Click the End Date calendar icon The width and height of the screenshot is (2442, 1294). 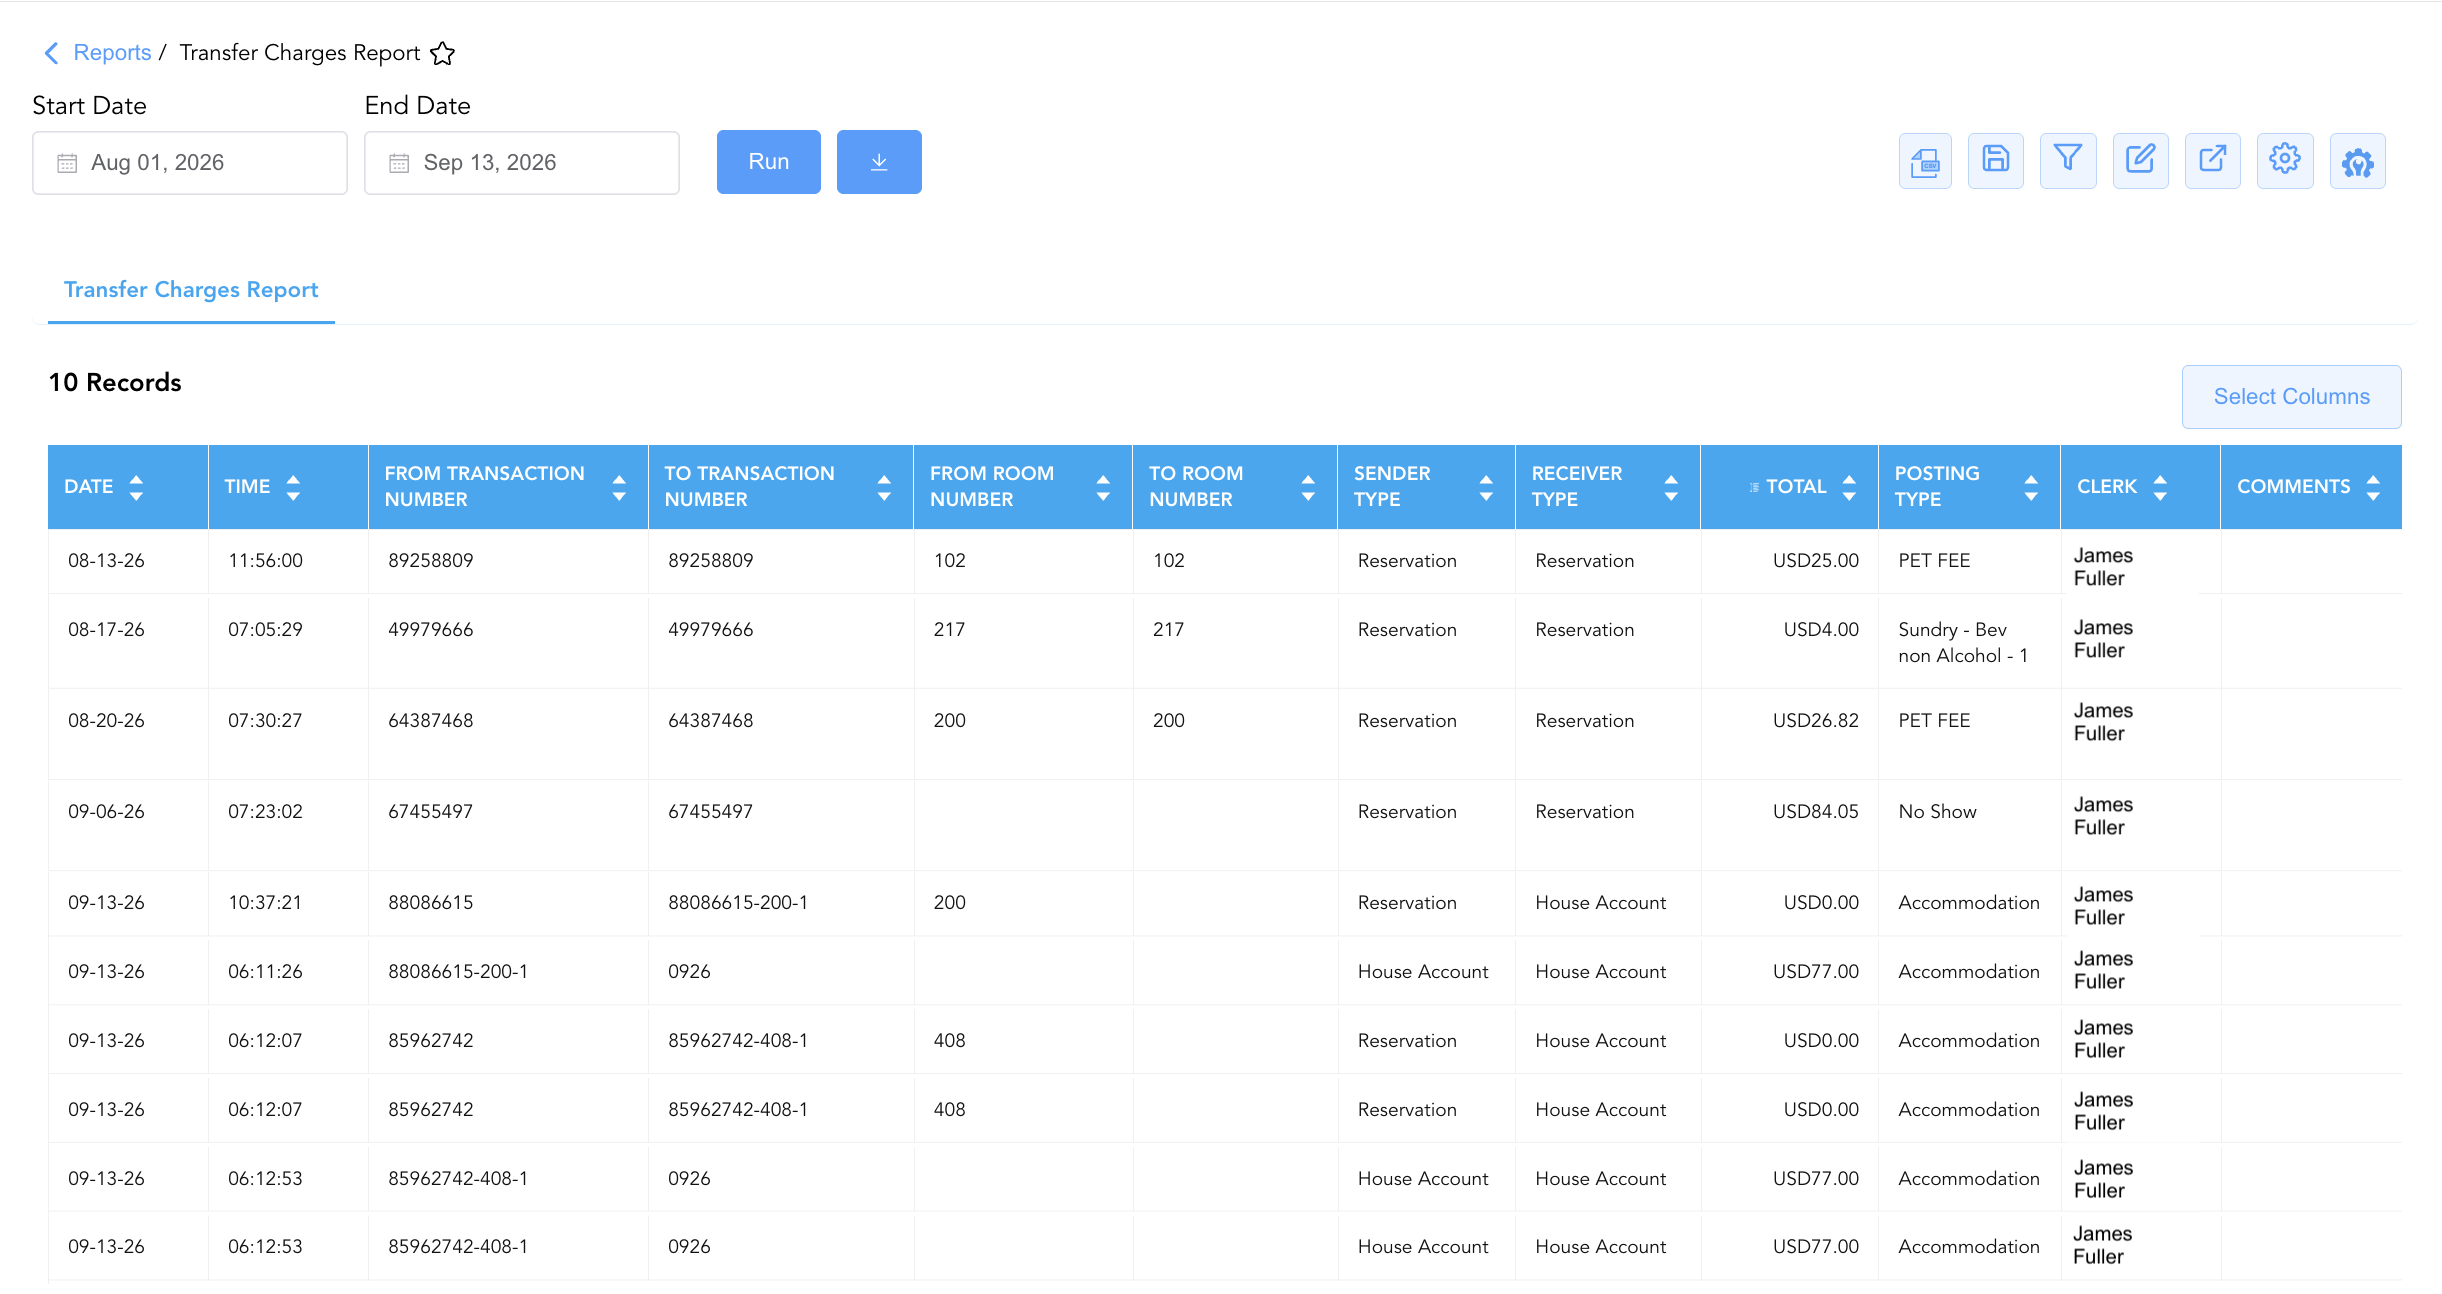click(399, 163)
